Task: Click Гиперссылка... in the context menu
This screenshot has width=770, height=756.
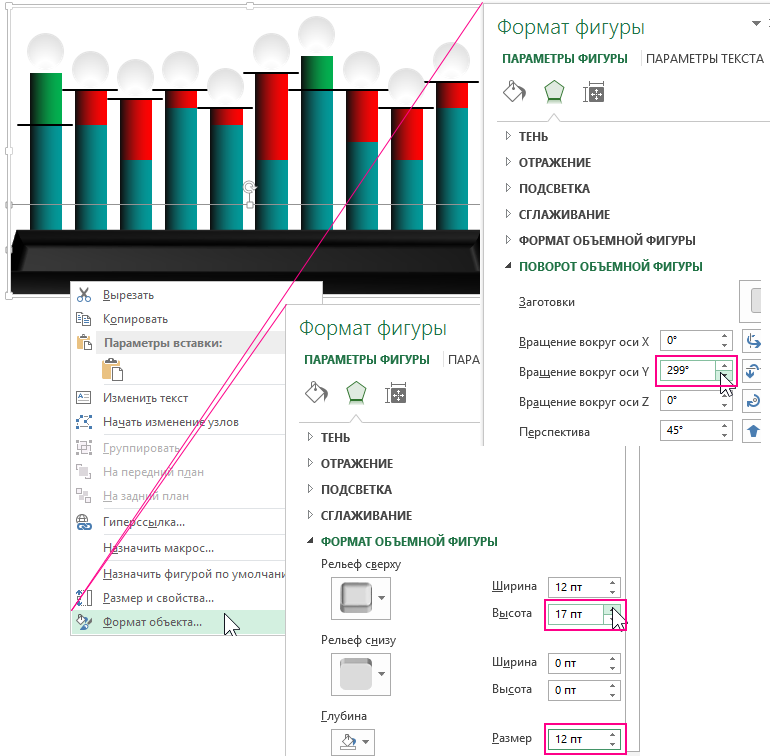Action: click(144, 521)
